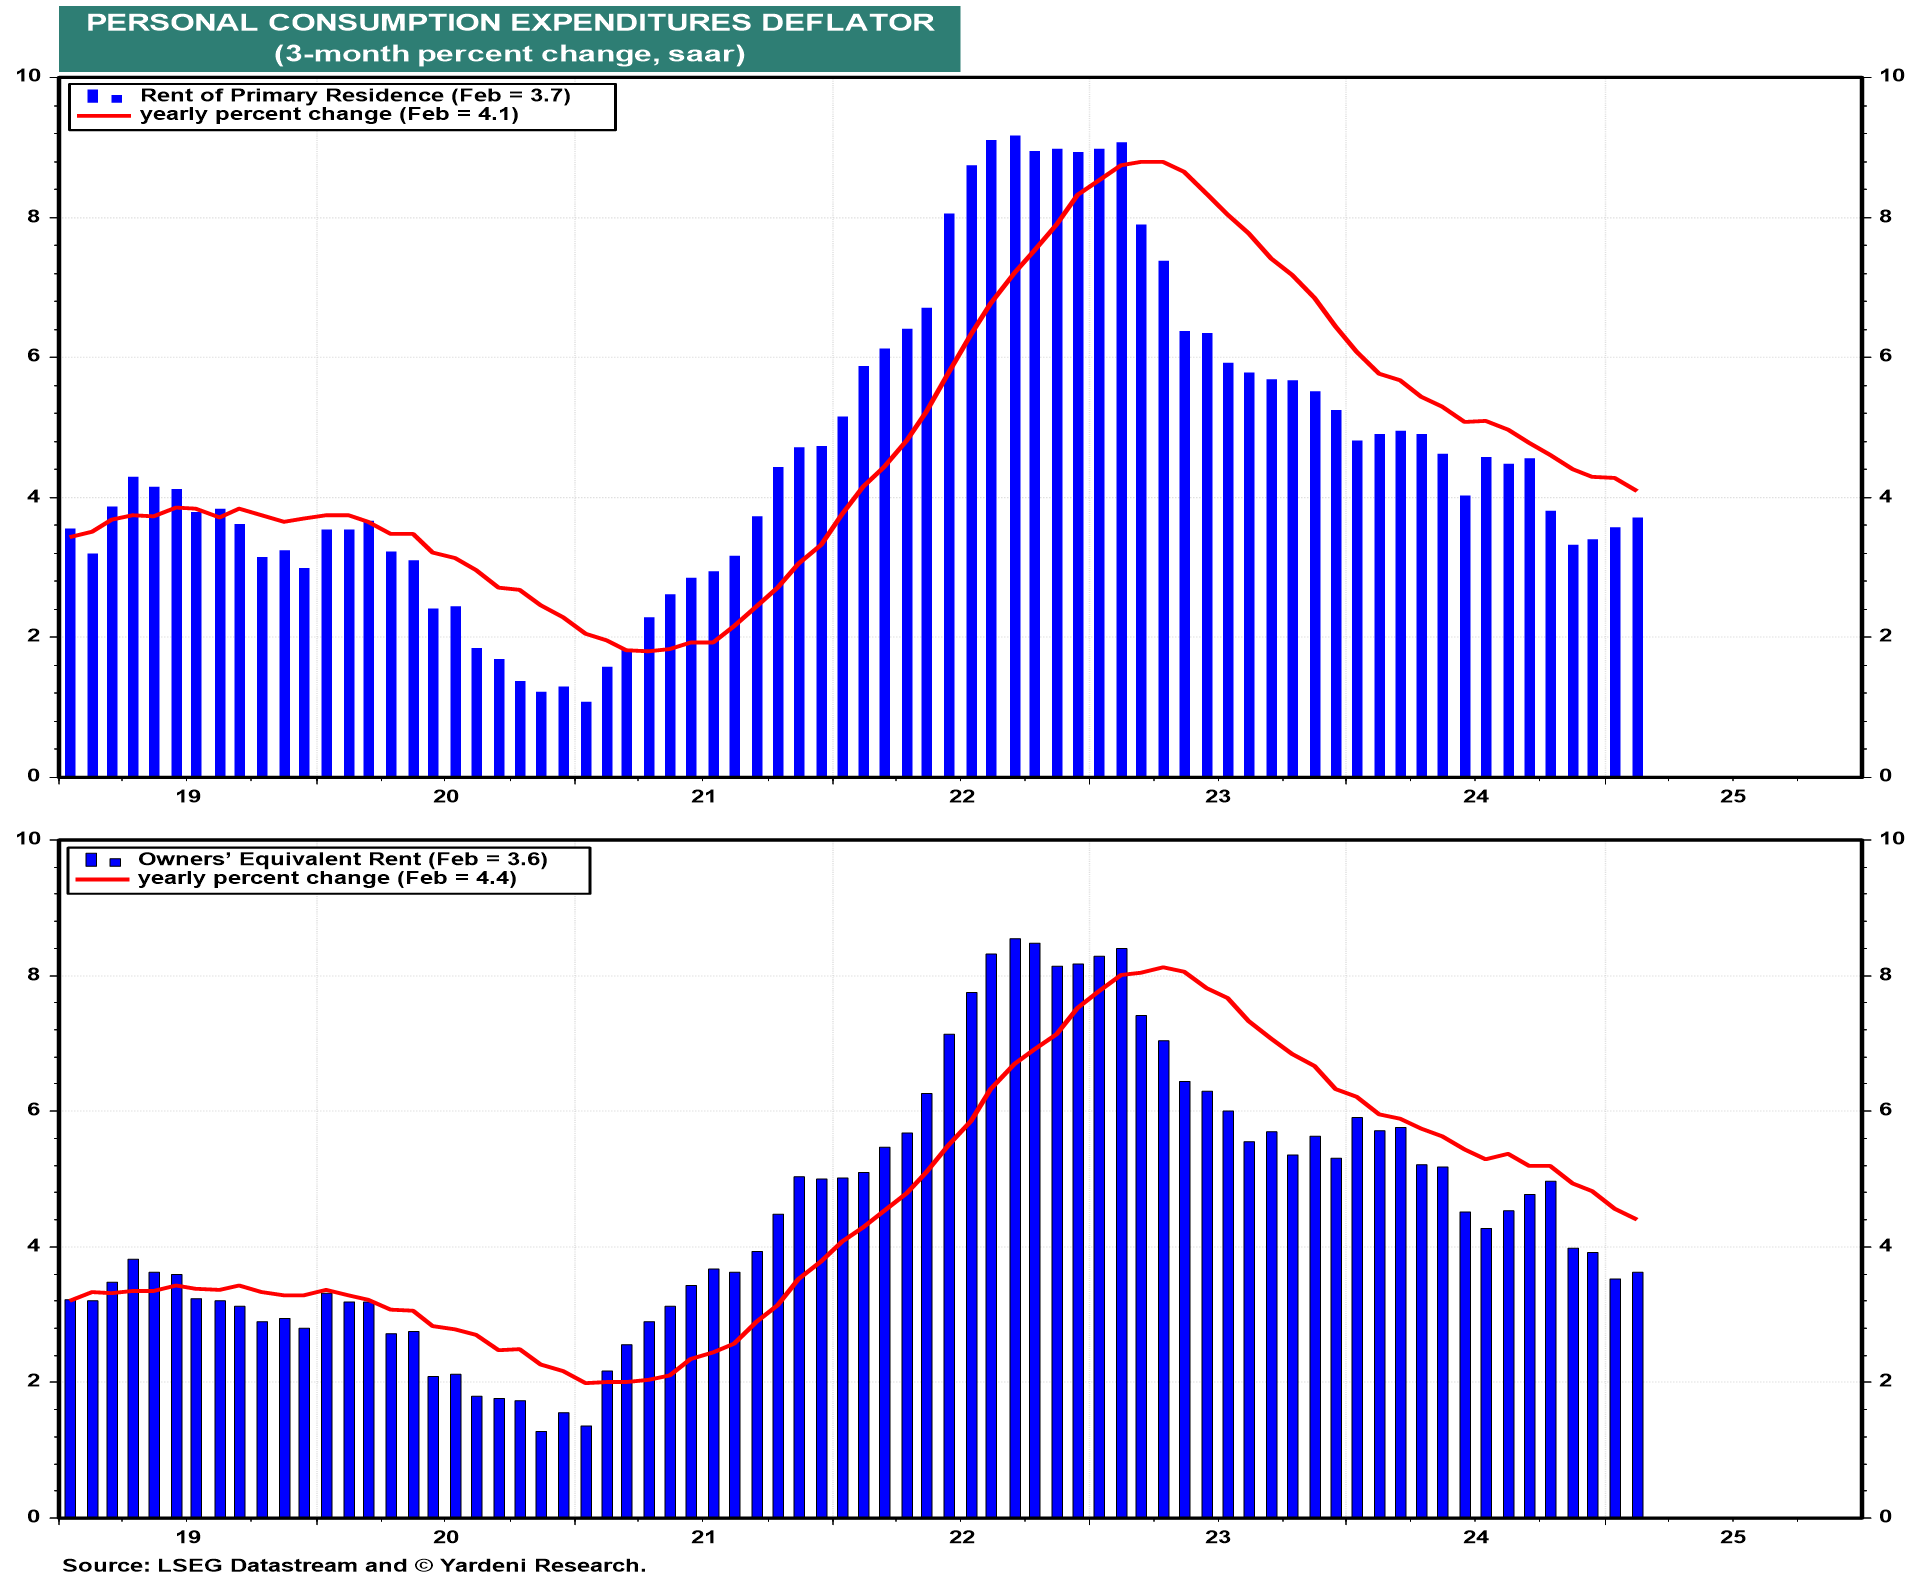Click the left y-axis value 8 on top chart
The image size is (1920, 1580).
pos(34,217)
